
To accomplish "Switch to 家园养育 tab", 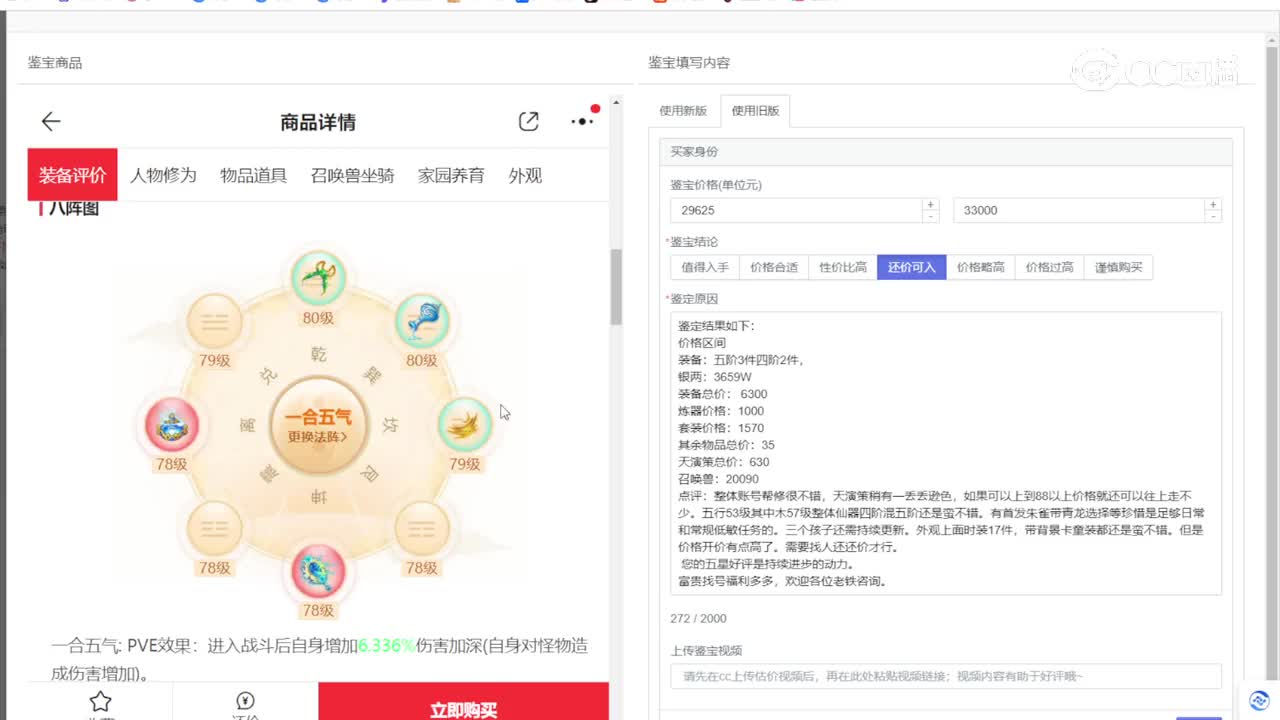I will click(x=451, y=175).
